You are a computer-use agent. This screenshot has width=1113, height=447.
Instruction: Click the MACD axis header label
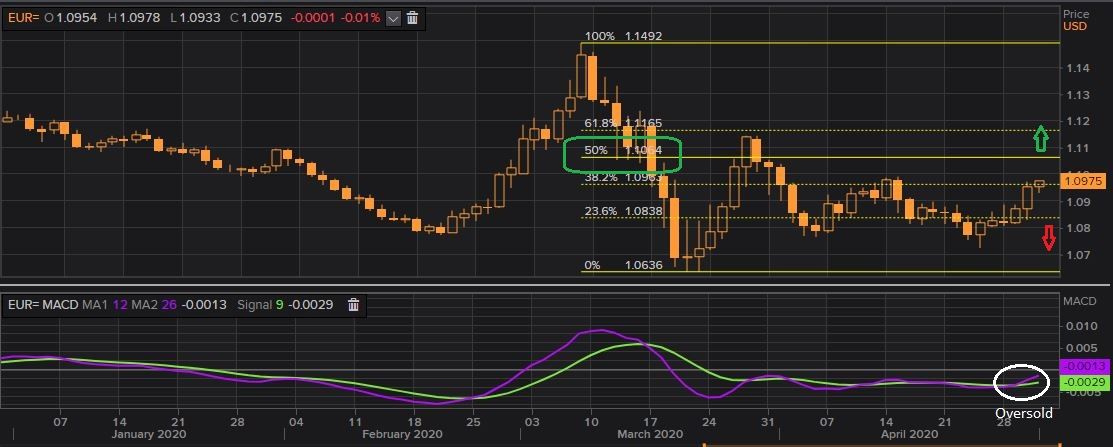pyautogui.click(x=1079, y=302)
